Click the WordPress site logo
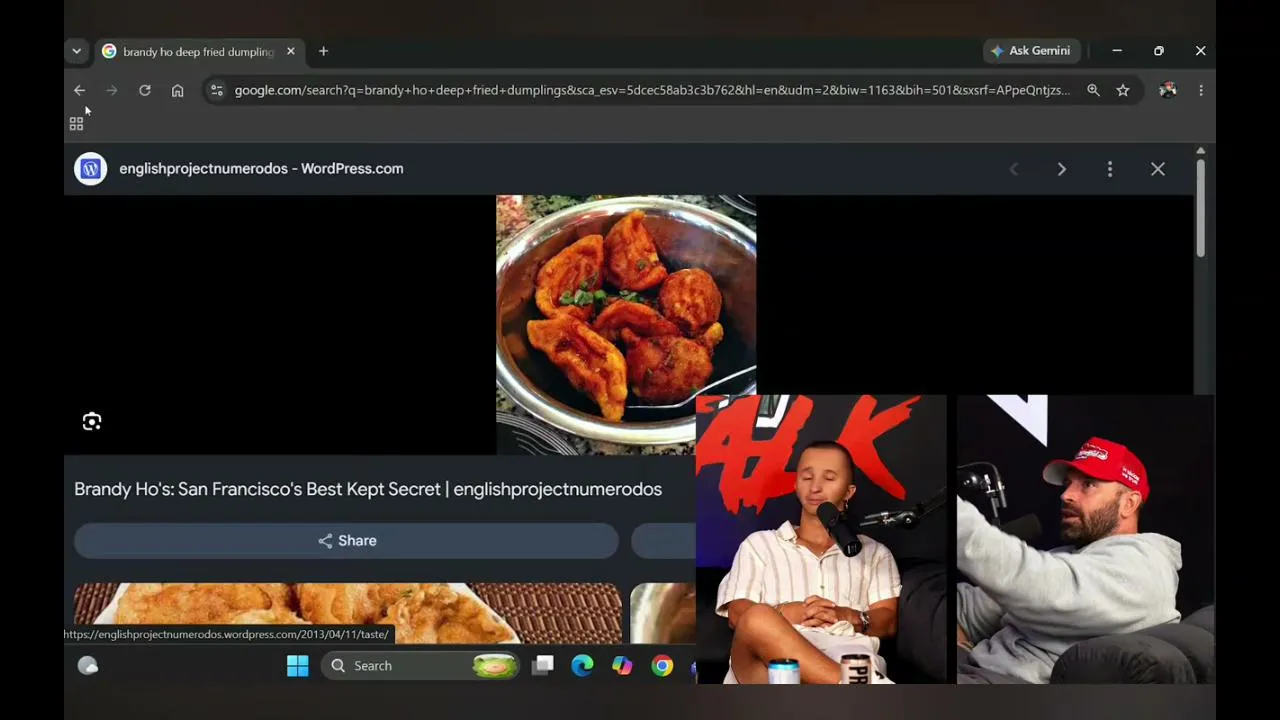The width and height of the screenshot is (1280, 720). tap(90, 169)
